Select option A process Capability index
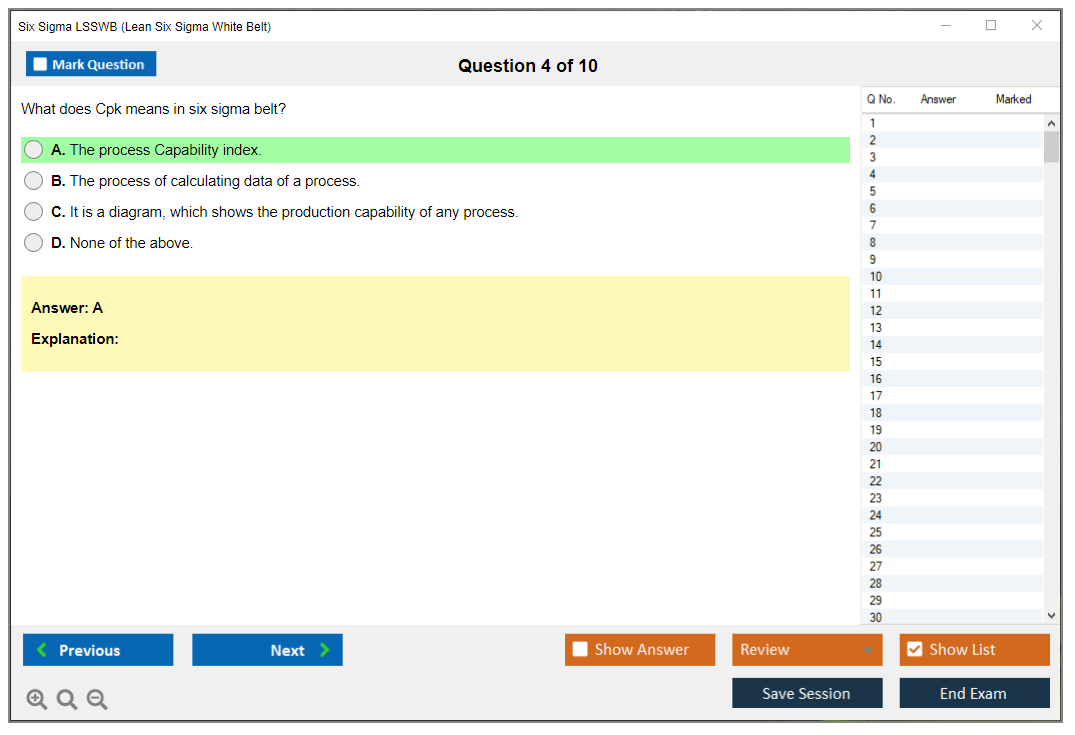 34,150
